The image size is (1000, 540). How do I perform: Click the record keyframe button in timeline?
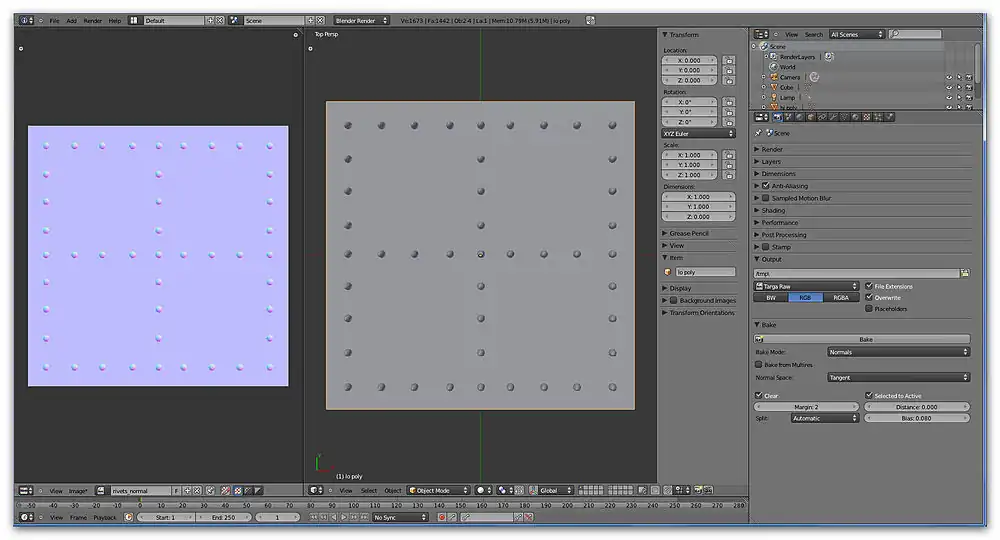[x=441, y=518]
